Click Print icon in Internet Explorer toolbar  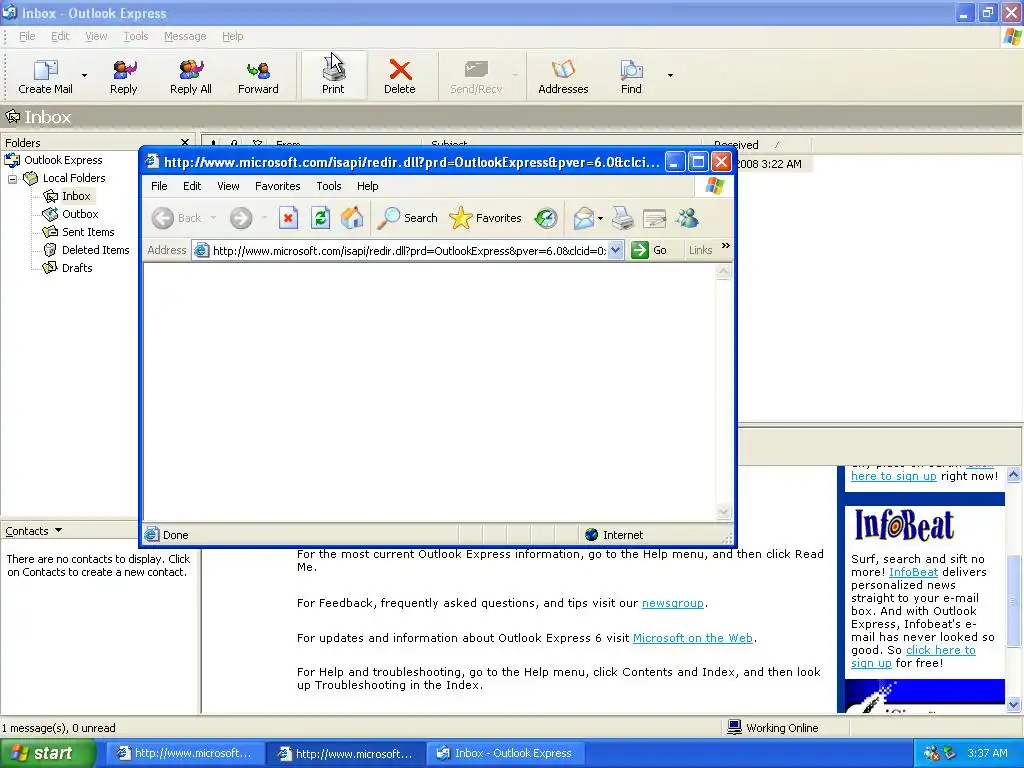tap(622, 218)
